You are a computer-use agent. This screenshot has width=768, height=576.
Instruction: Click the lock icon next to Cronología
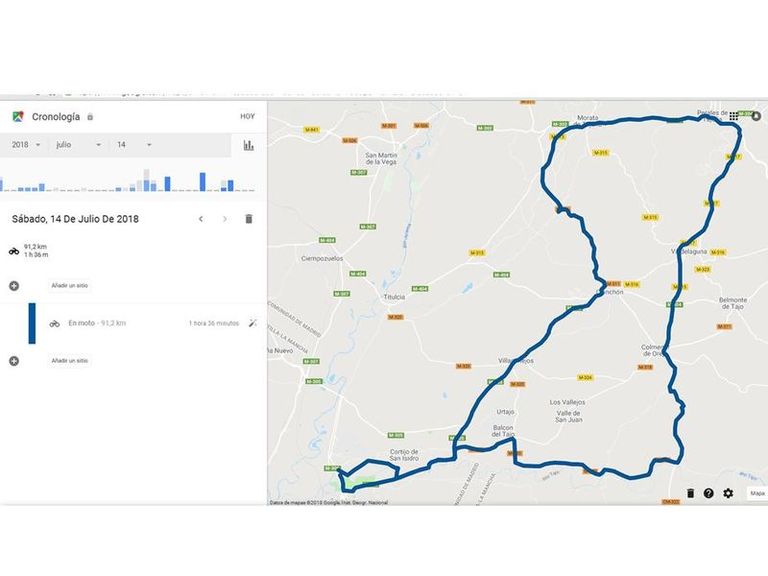pos(90,117)
